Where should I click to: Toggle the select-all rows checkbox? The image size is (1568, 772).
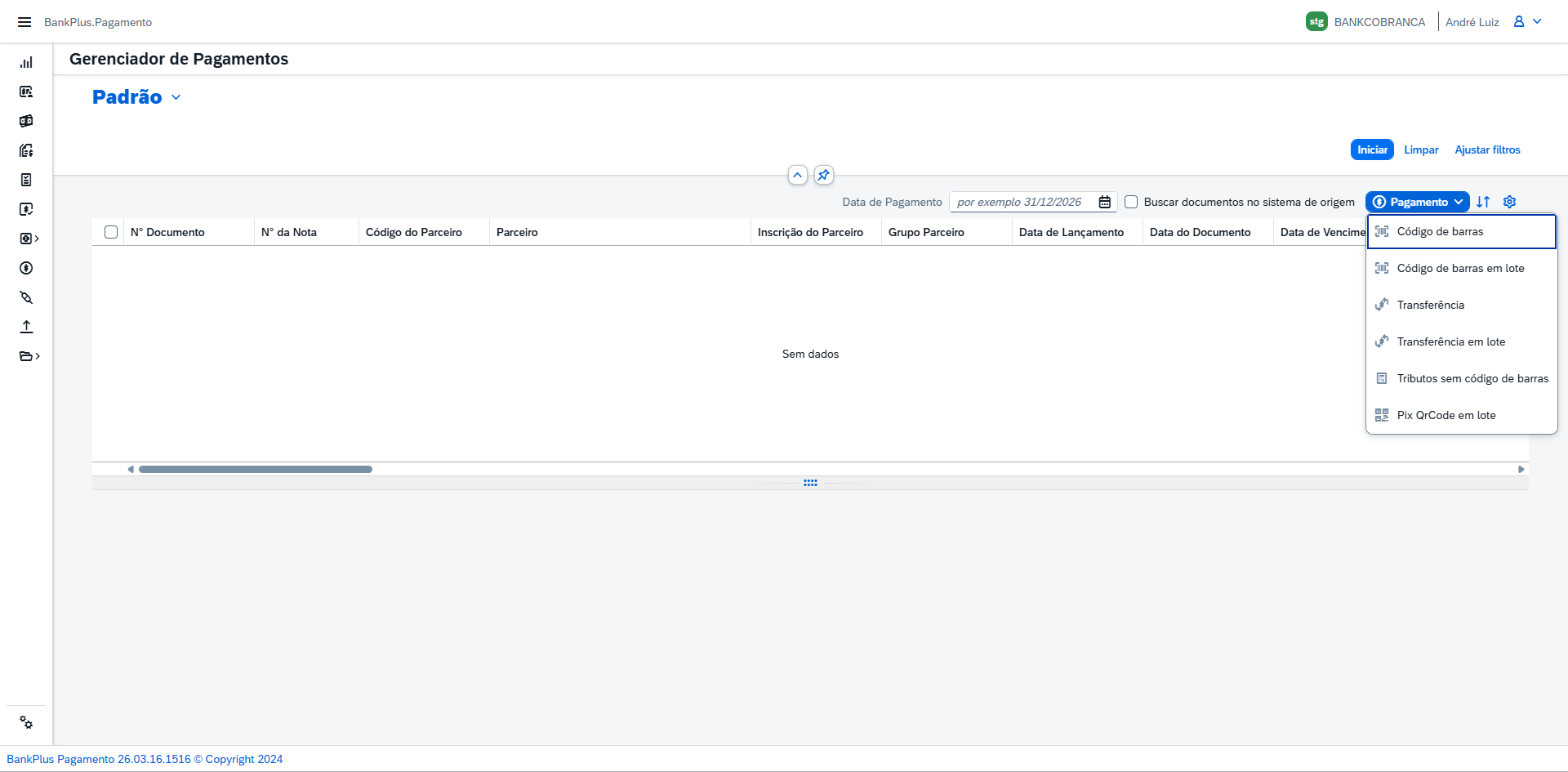pos(111,232)
